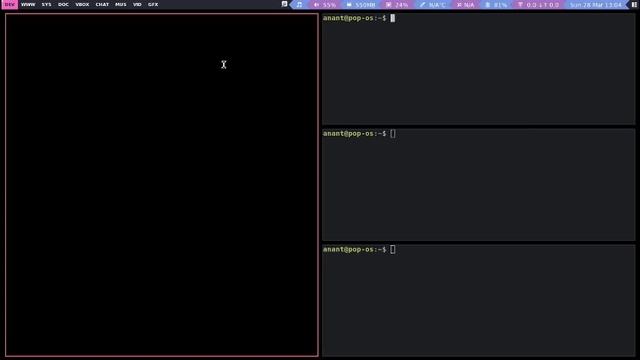Click the system tray icon at bar end
The width and height of the screenshot is (640, 360).
634,4
